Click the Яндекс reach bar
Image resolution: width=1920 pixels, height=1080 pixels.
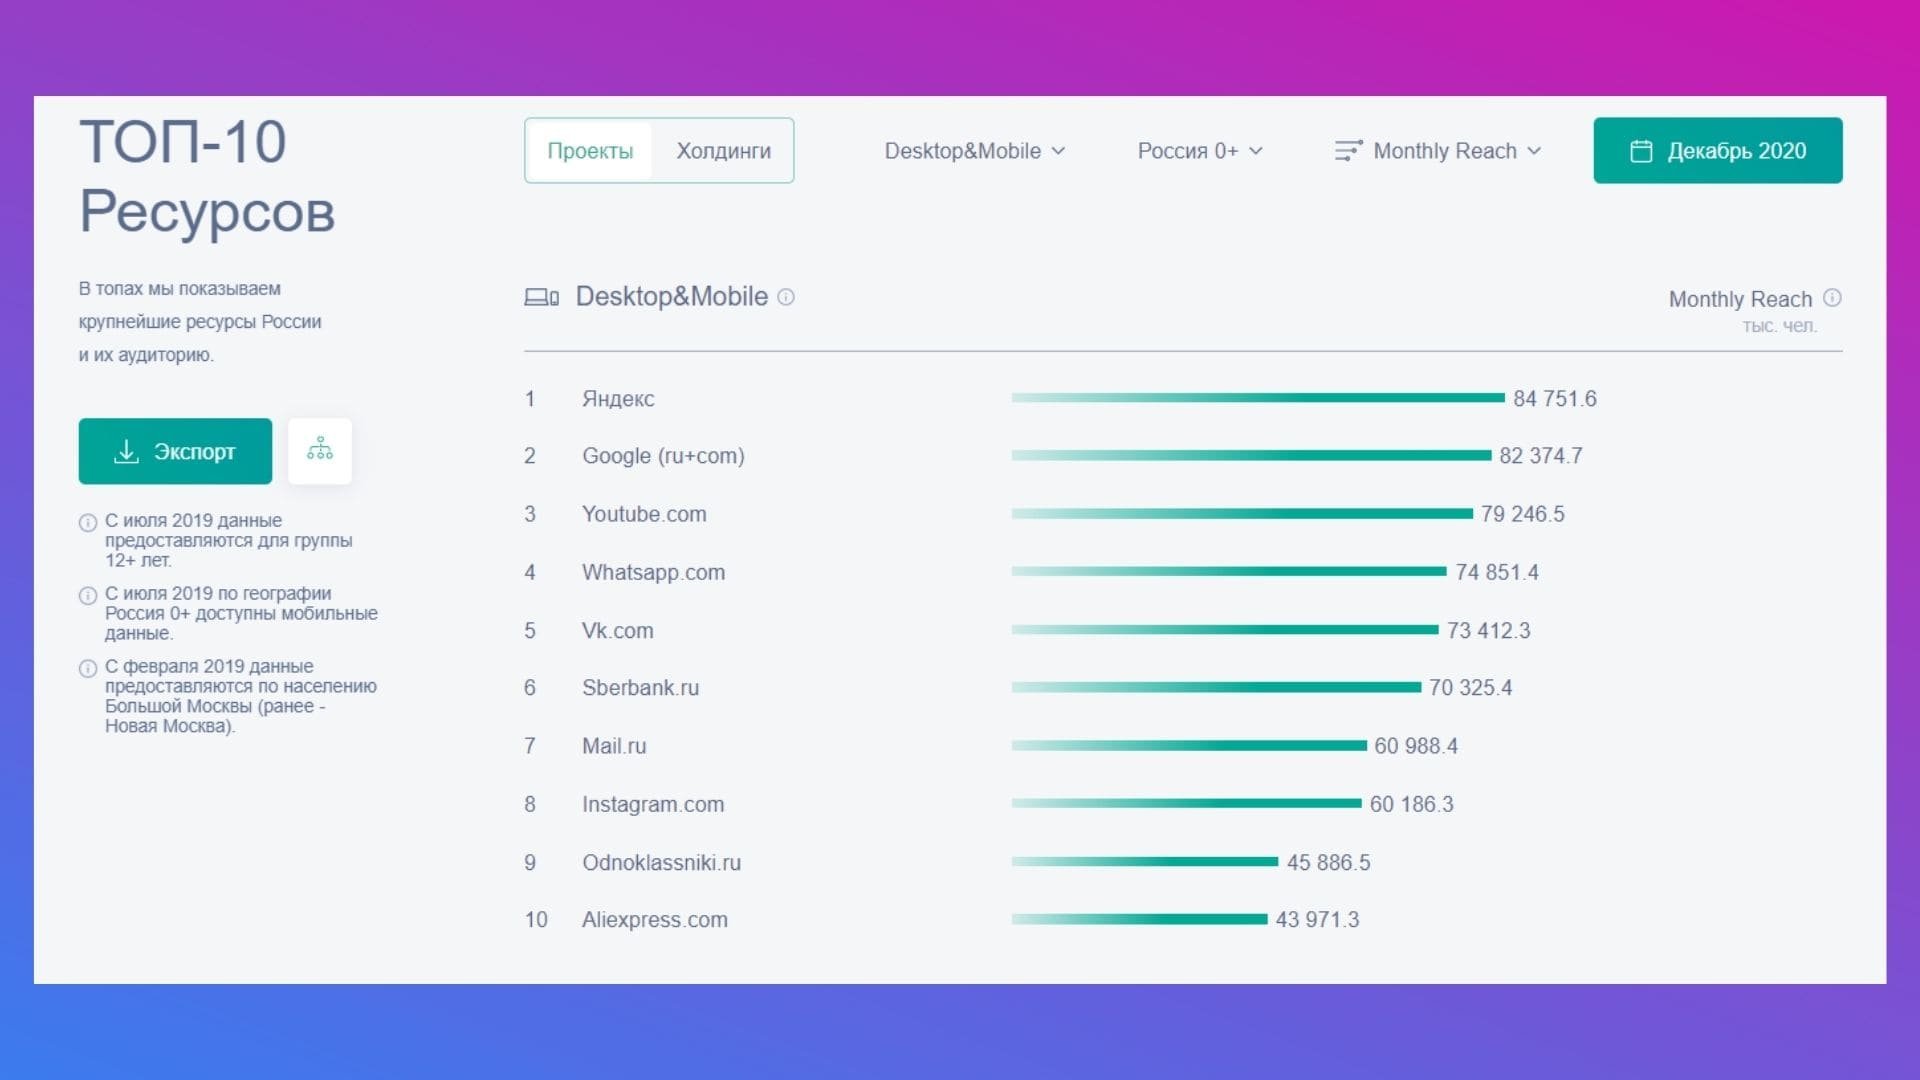pos(1258,398)
